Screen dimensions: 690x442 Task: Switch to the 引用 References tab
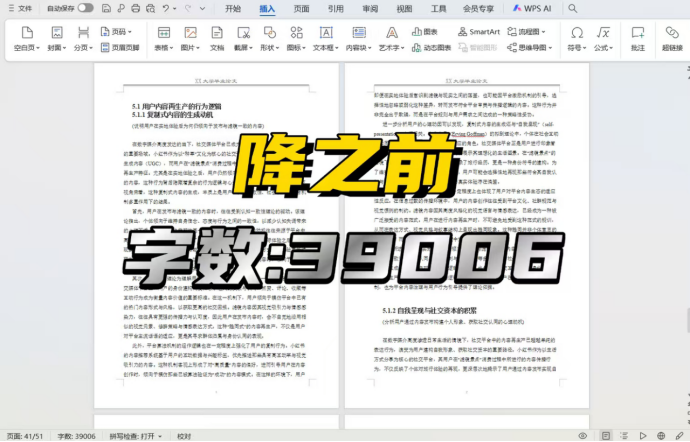point(336,8)
